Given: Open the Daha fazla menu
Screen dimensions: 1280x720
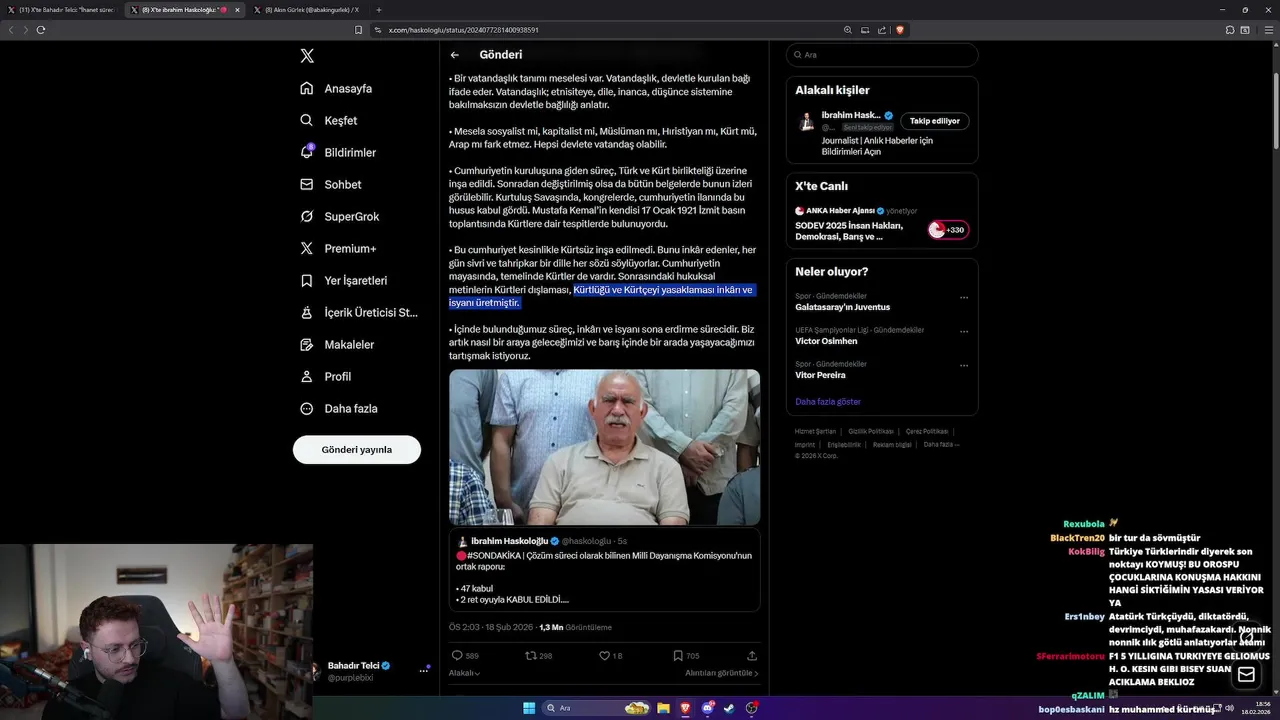Looking at the screenshot, I should (338, 408).
